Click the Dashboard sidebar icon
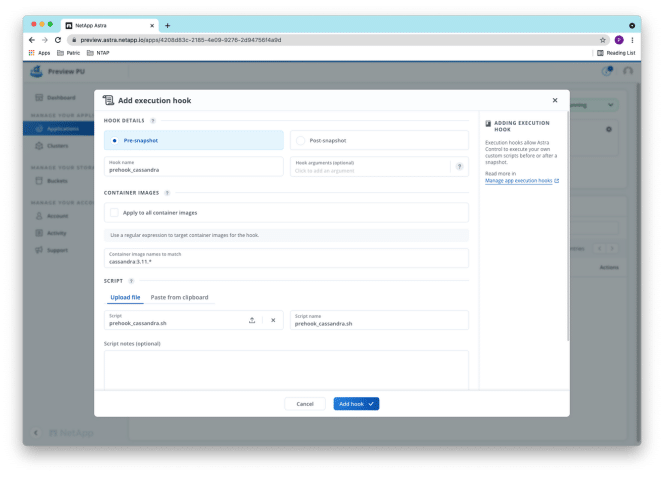Viewport: 665px width, 477px height. coord(39,98)
